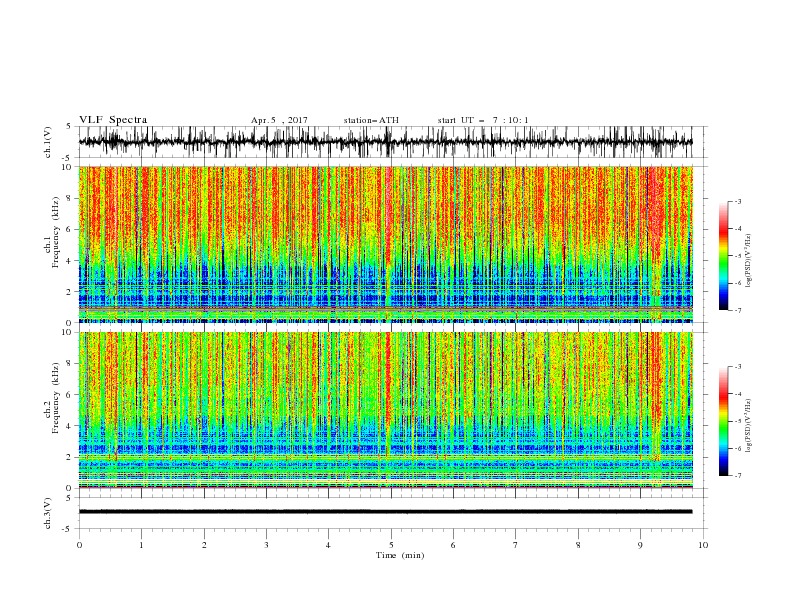
Task: Click the upper colorbar 'log(PSD)(V²/Hz)' label
Action: tap(748, 261)
